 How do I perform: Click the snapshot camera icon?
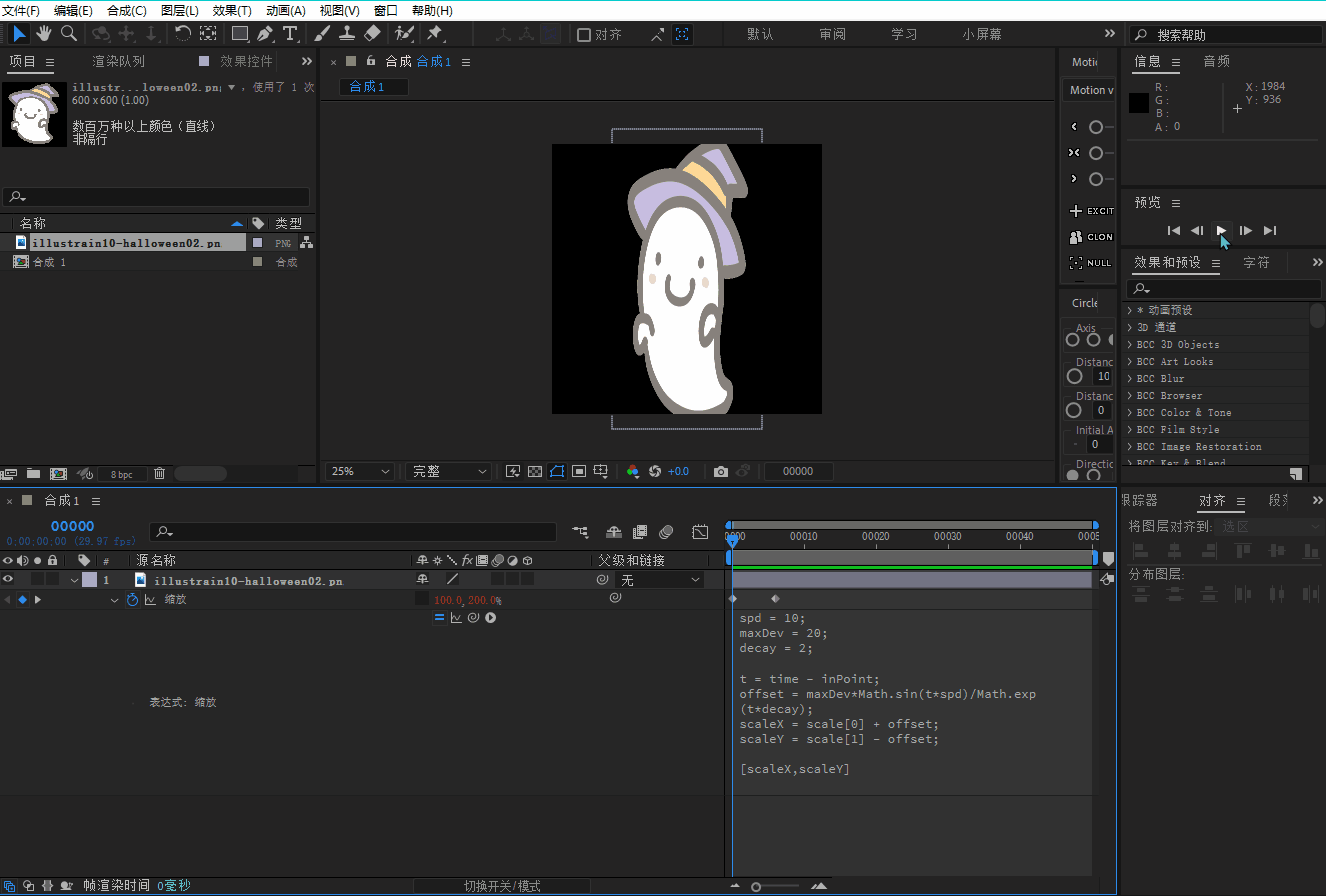click(720, 471)
